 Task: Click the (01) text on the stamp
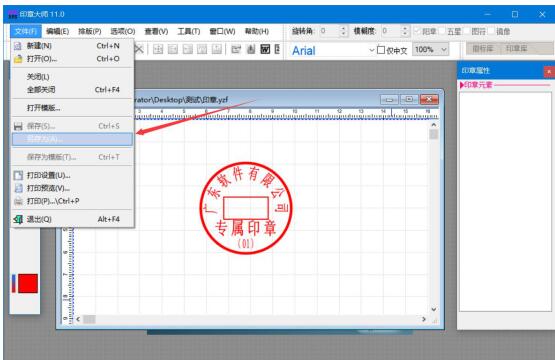[x=246, y=244]
